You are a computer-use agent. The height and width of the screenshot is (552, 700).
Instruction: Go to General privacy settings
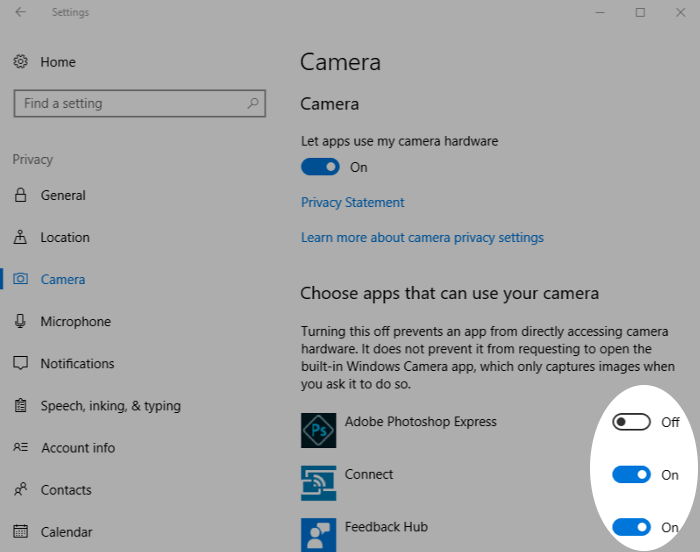(63, 196)
